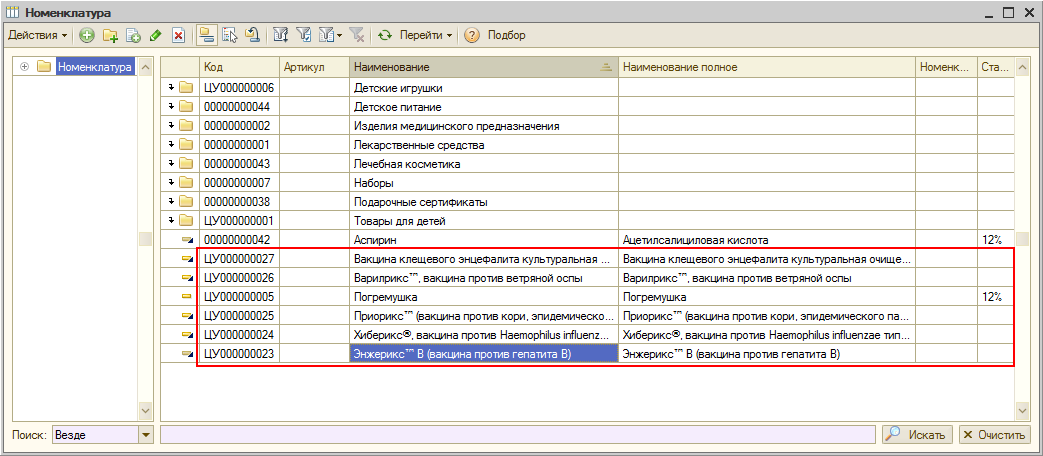This screenshot has width=1043, height=456.
Task: Open the Поиск Везде dropdown arrow
Action: (x=146, y=435)
